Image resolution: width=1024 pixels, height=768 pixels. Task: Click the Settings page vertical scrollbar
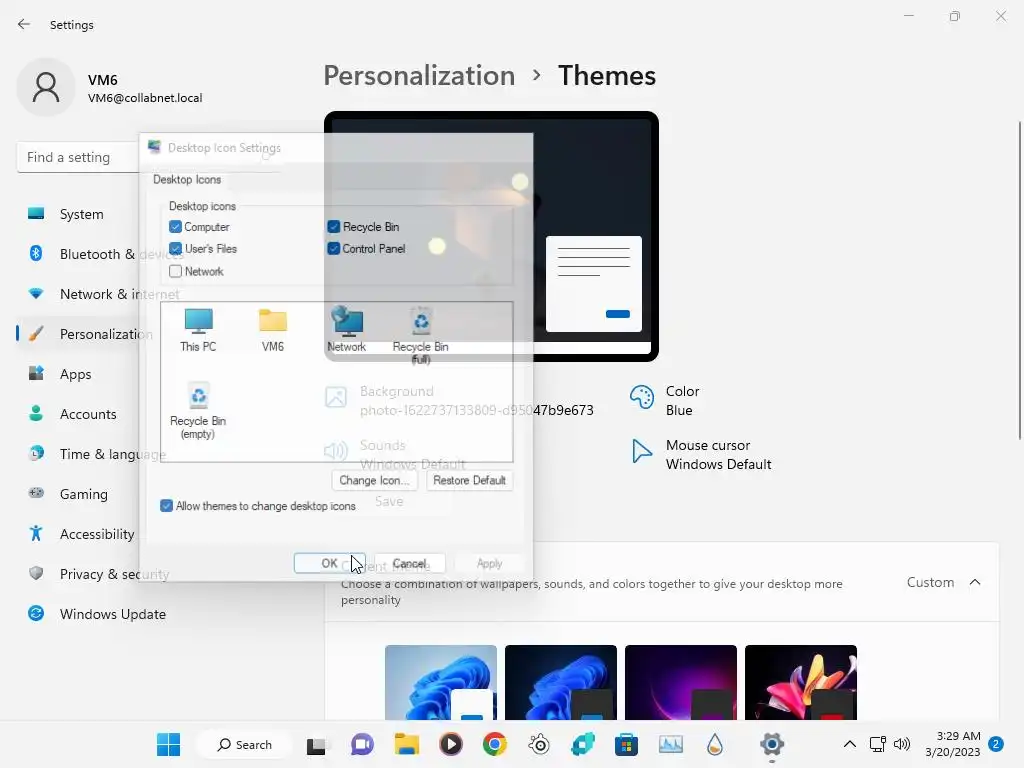click(x=1019, y=281)
